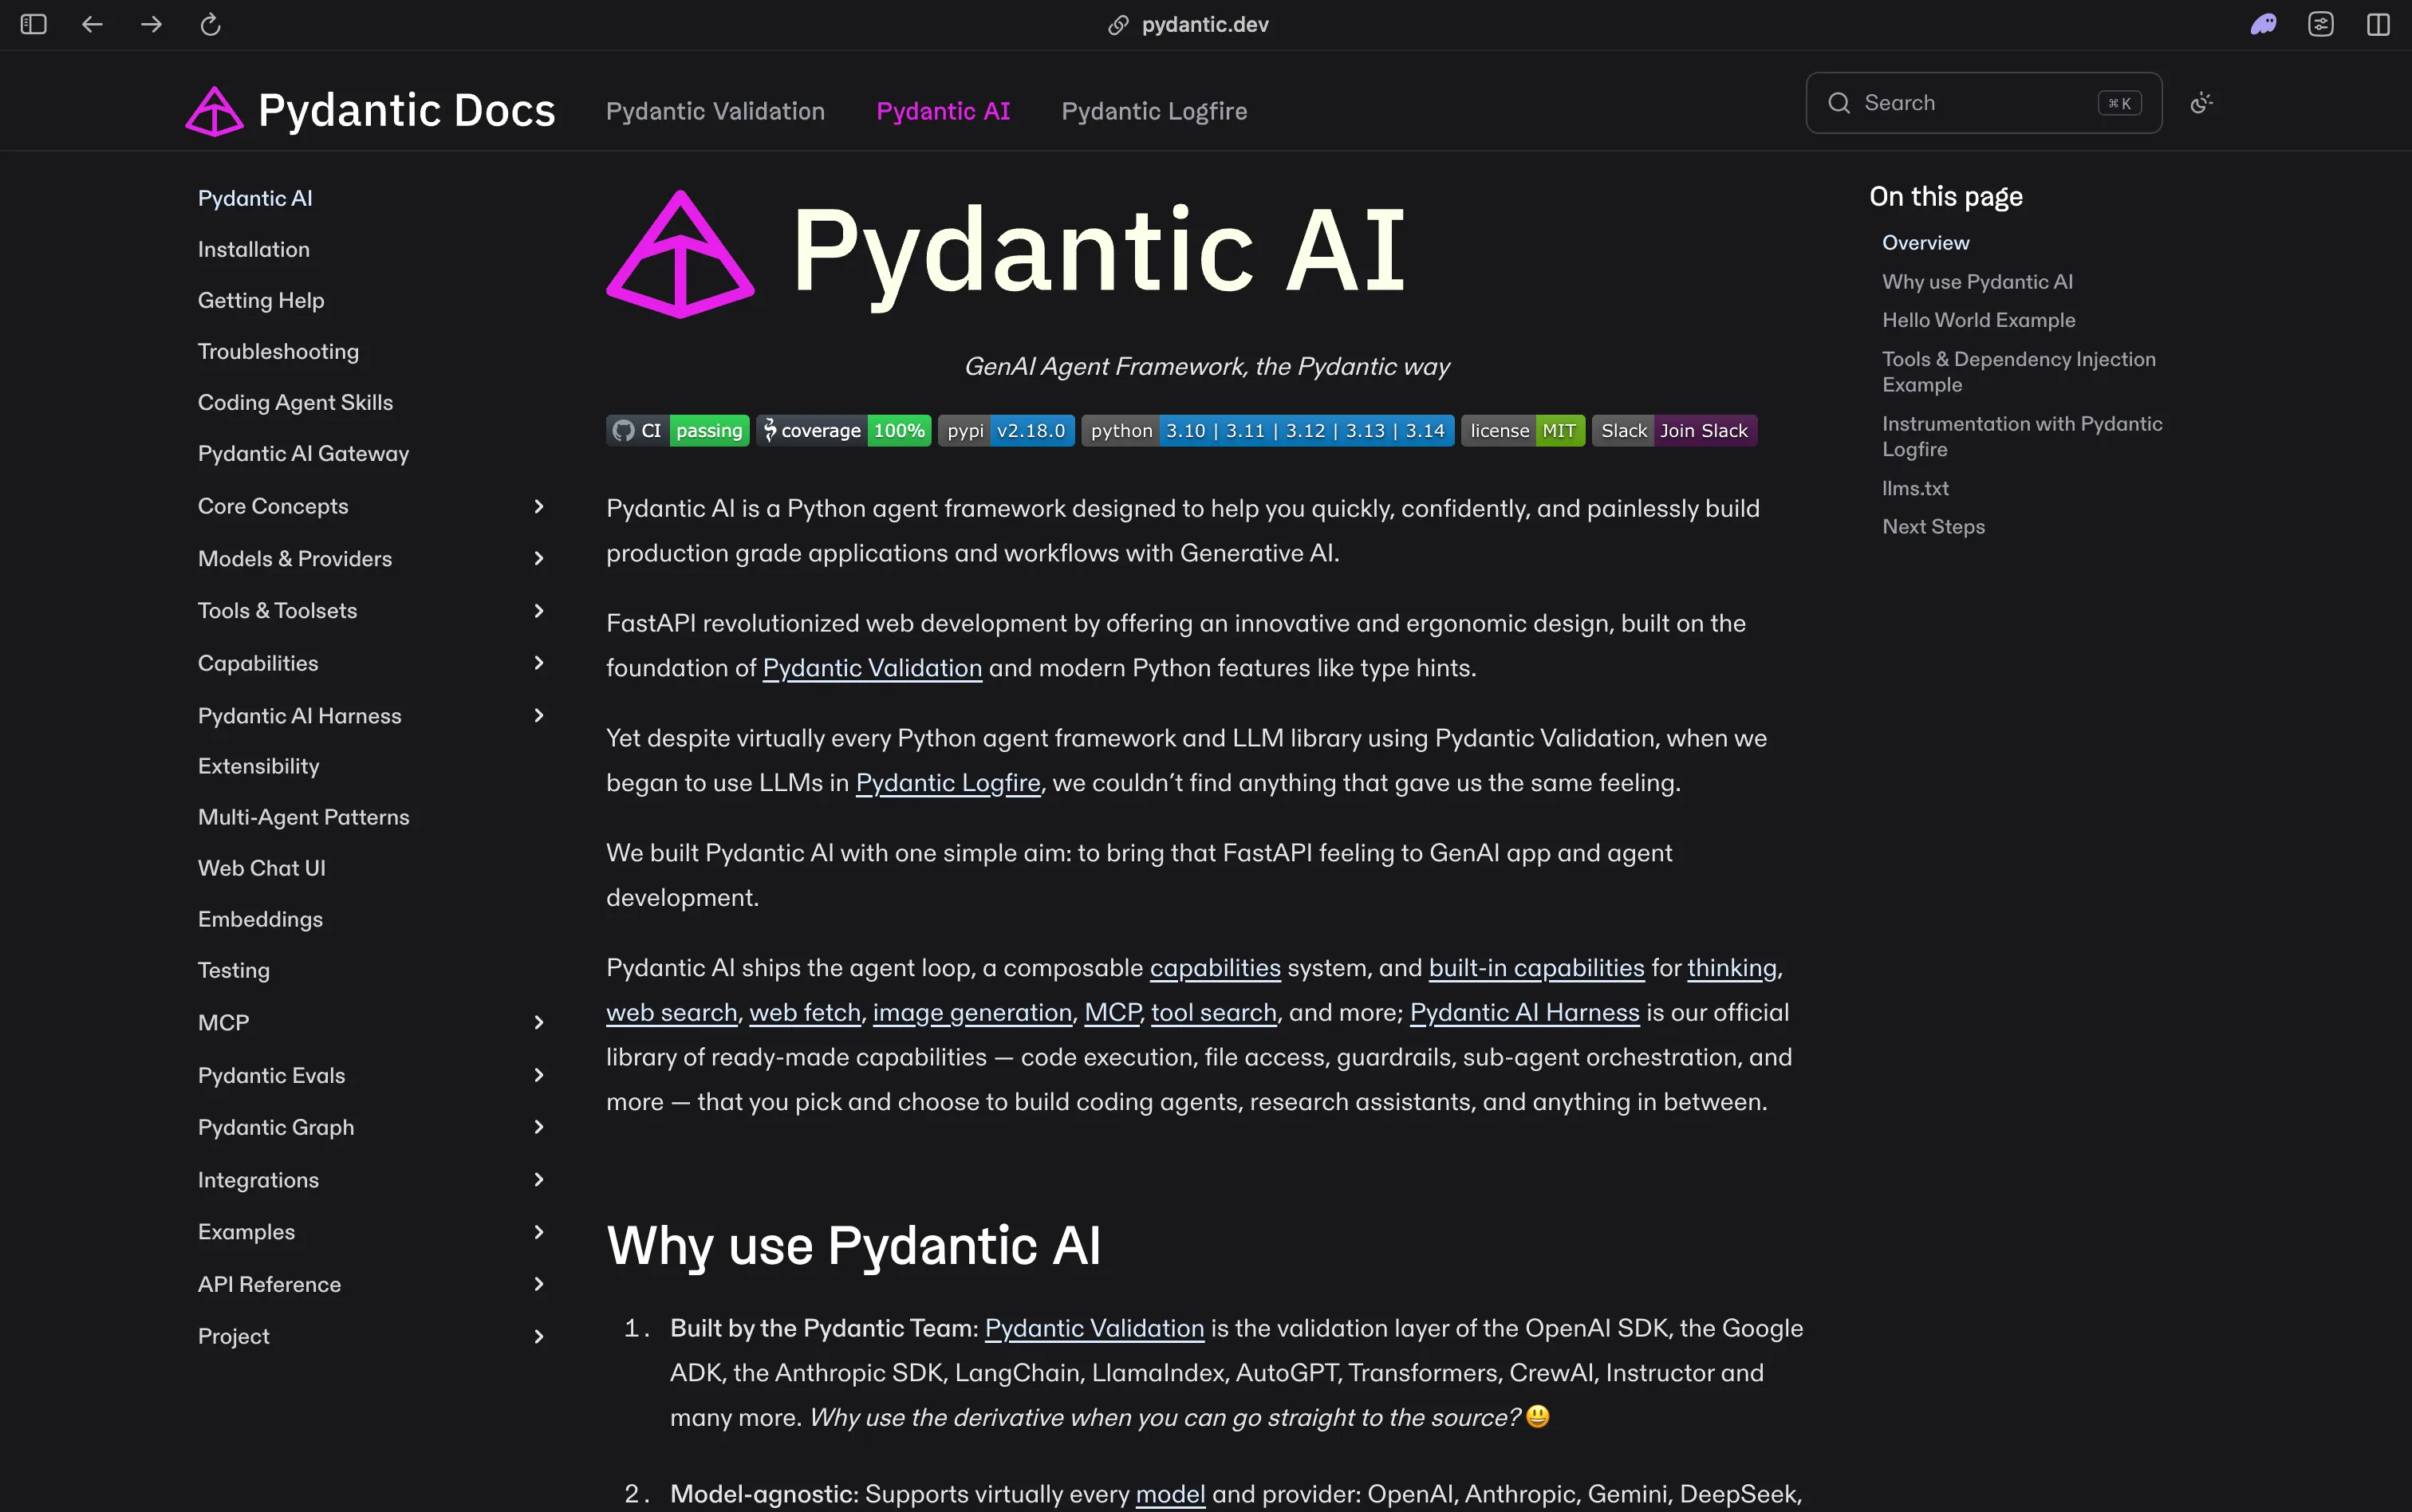
Task: Expand the Project chevron
Action: (x=539, y=1337)
